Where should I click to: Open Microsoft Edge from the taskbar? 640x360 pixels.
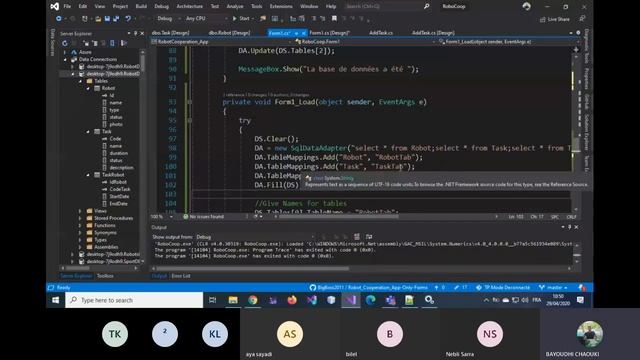[x=370, y=300]
